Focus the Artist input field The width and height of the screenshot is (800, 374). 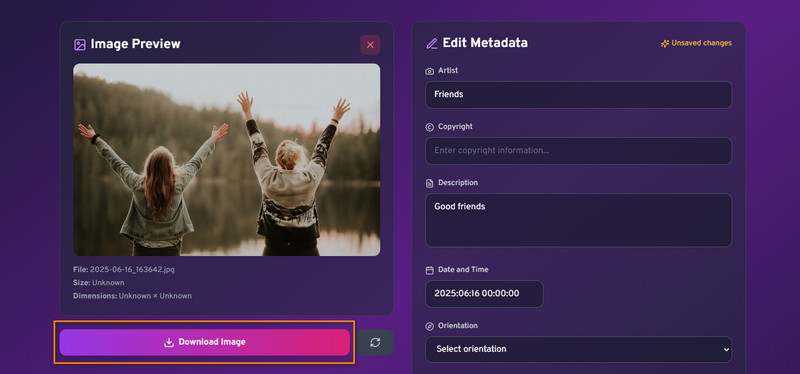coord(579,95)
